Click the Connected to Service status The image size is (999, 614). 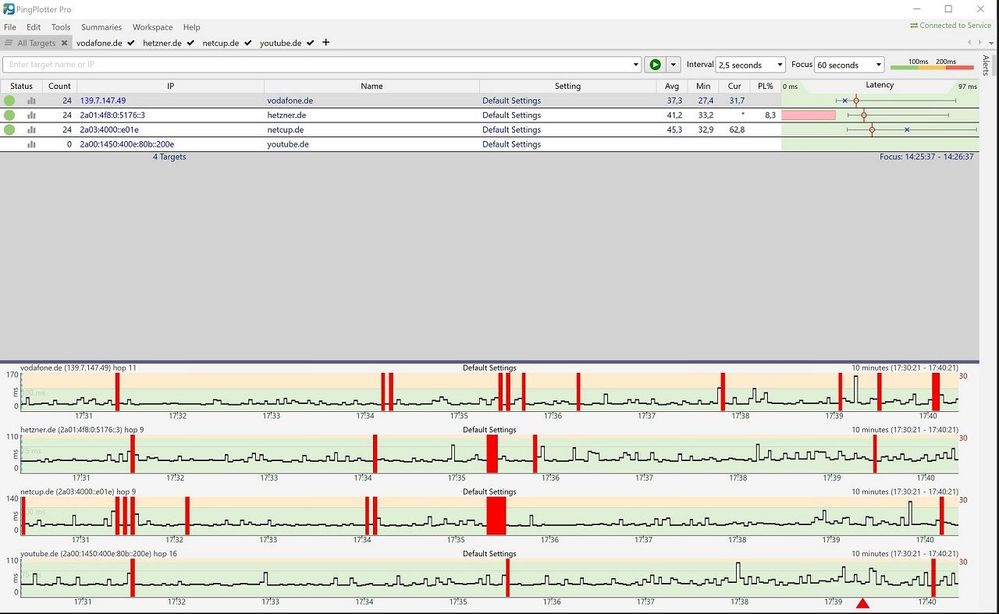click(x=951, y=25)
